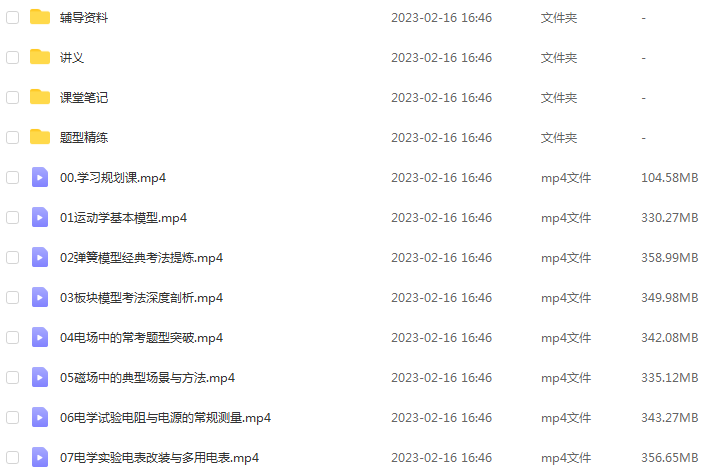This screenshot has width=712, height=475.
Task: Click video icon for 01运动学基本模型.mp4
Action: pyautogui.click(x=40, y=217)
